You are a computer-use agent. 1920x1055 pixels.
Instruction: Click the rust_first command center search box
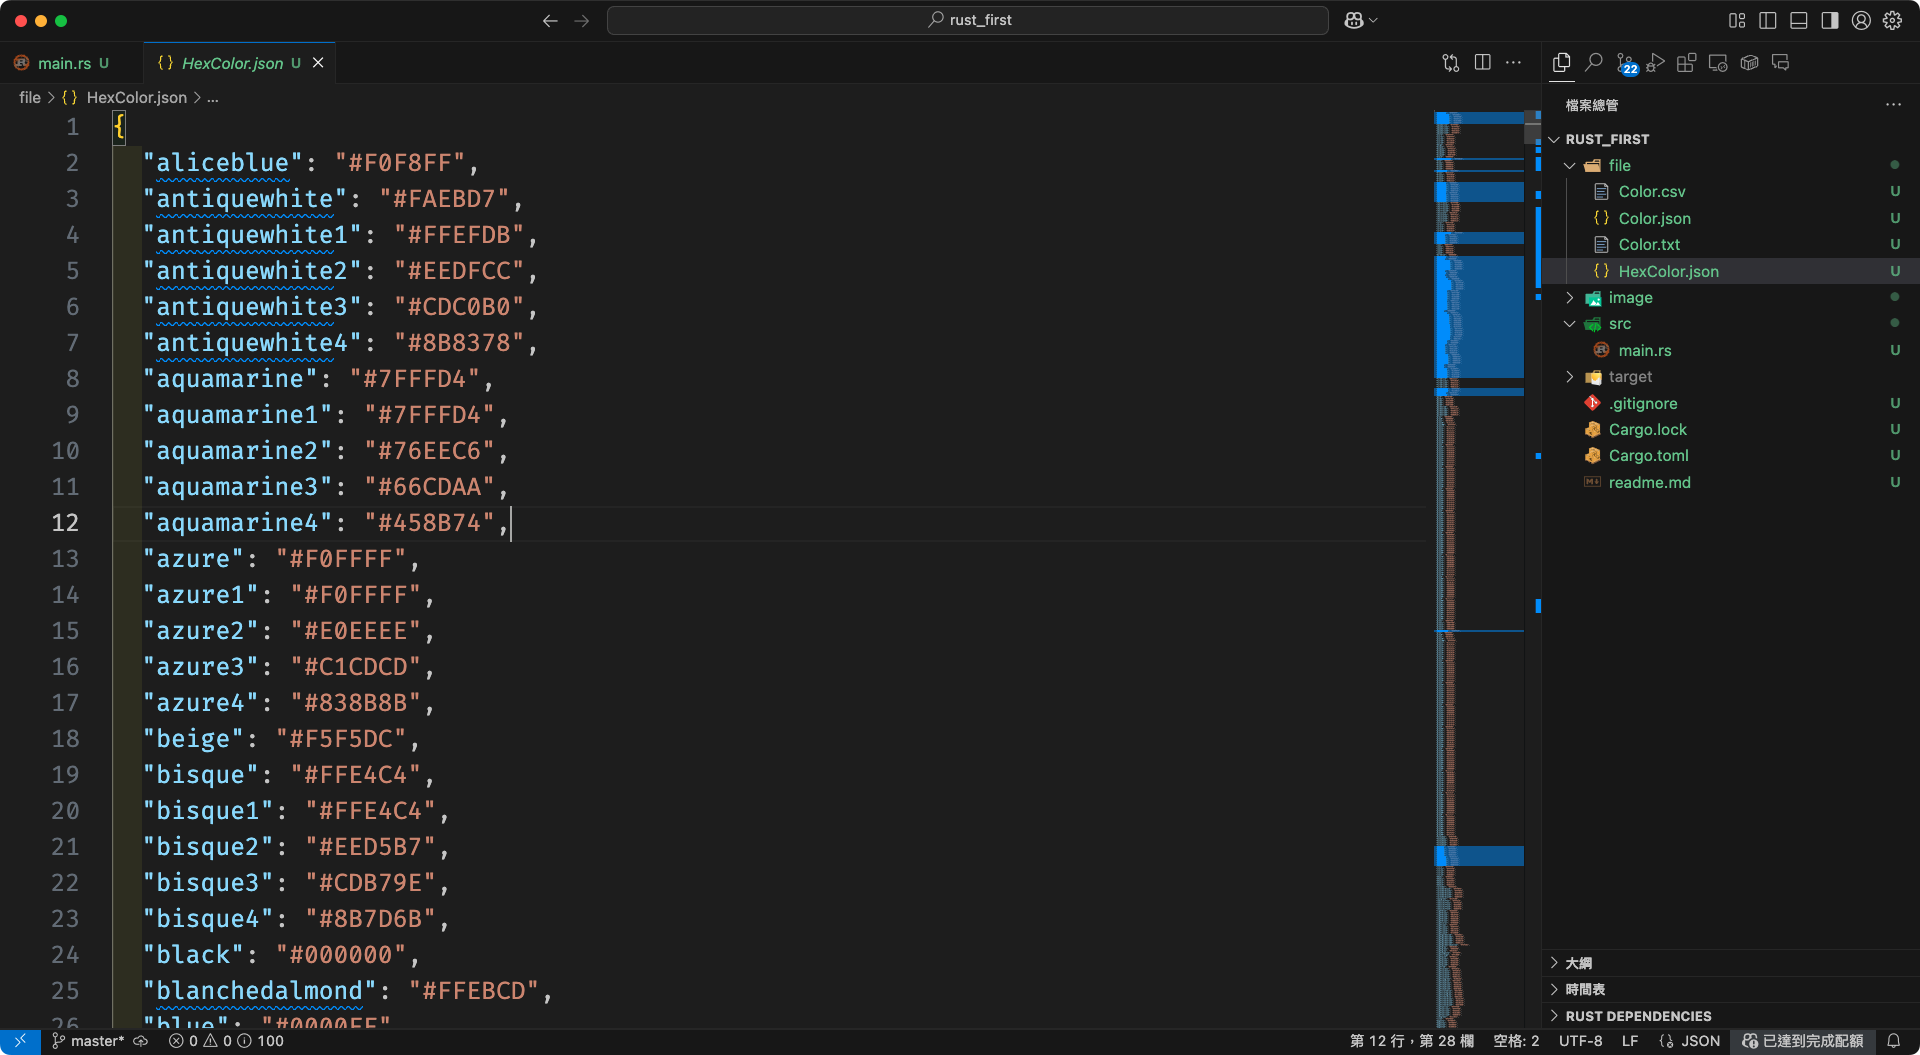coord(968,21)
